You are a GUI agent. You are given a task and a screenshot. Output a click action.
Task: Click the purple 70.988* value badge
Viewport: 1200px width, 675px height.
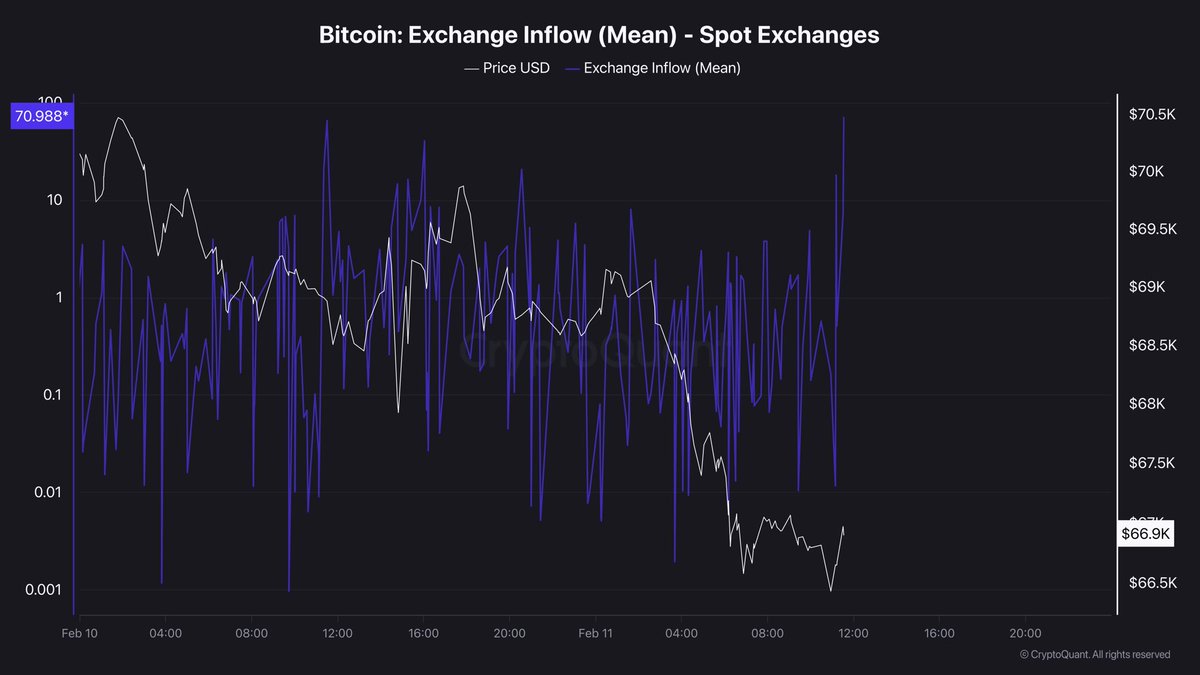42,117
